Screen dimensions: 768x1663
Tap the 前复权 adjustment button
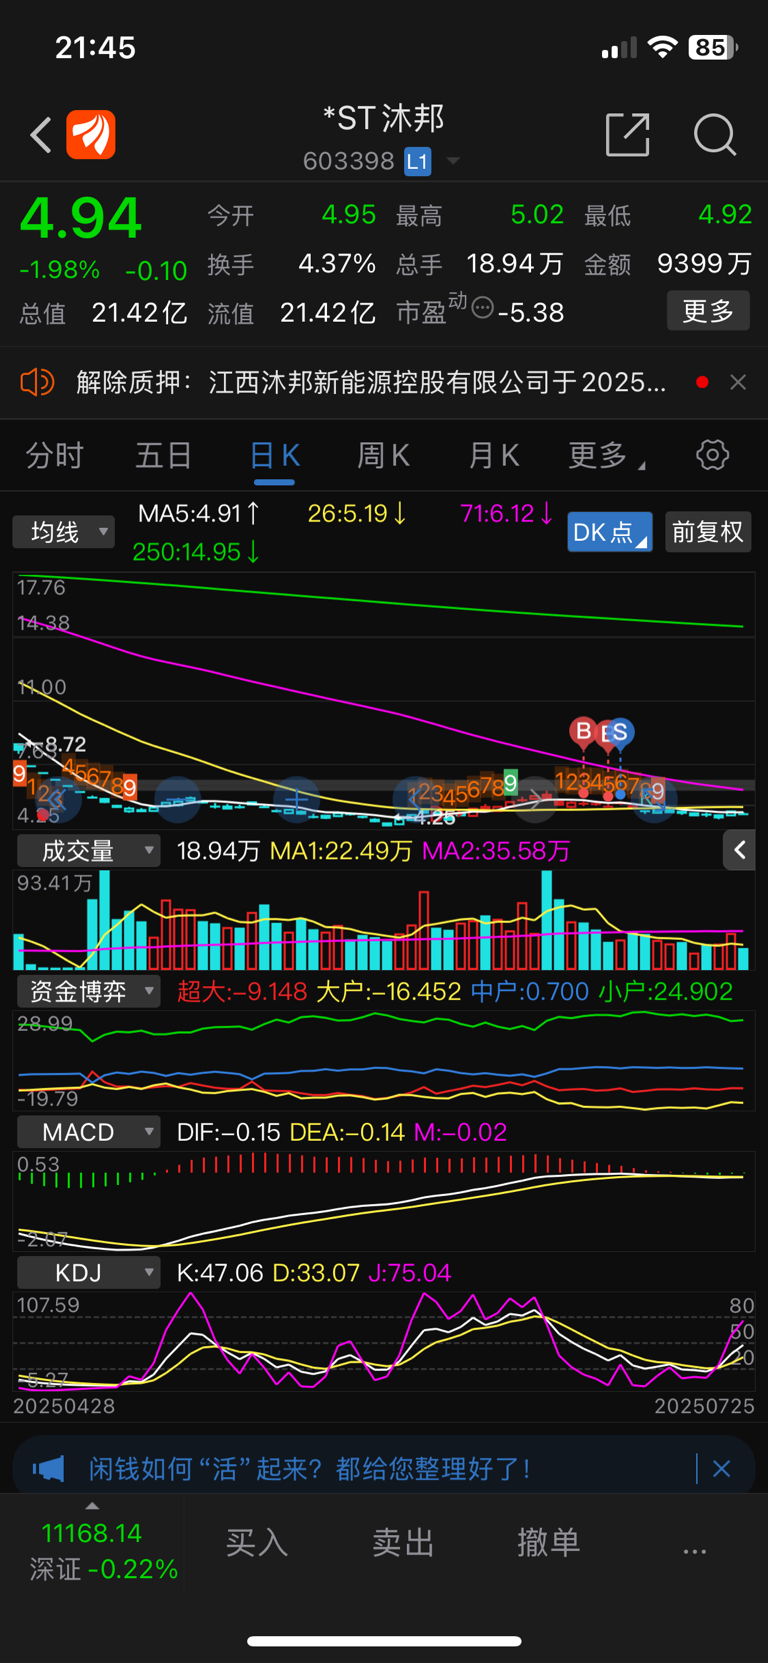(708, 532)
